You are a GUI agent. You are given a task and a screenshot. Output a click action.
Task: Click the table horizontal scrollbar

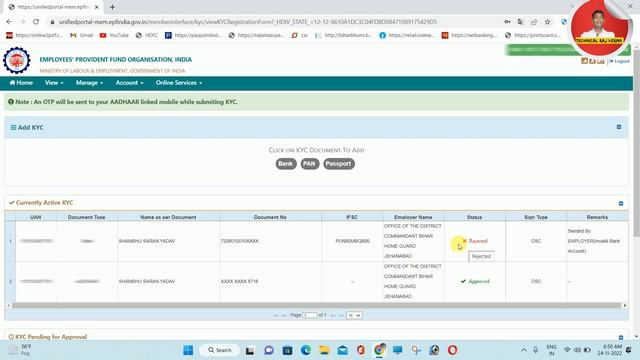pos(316,305)
